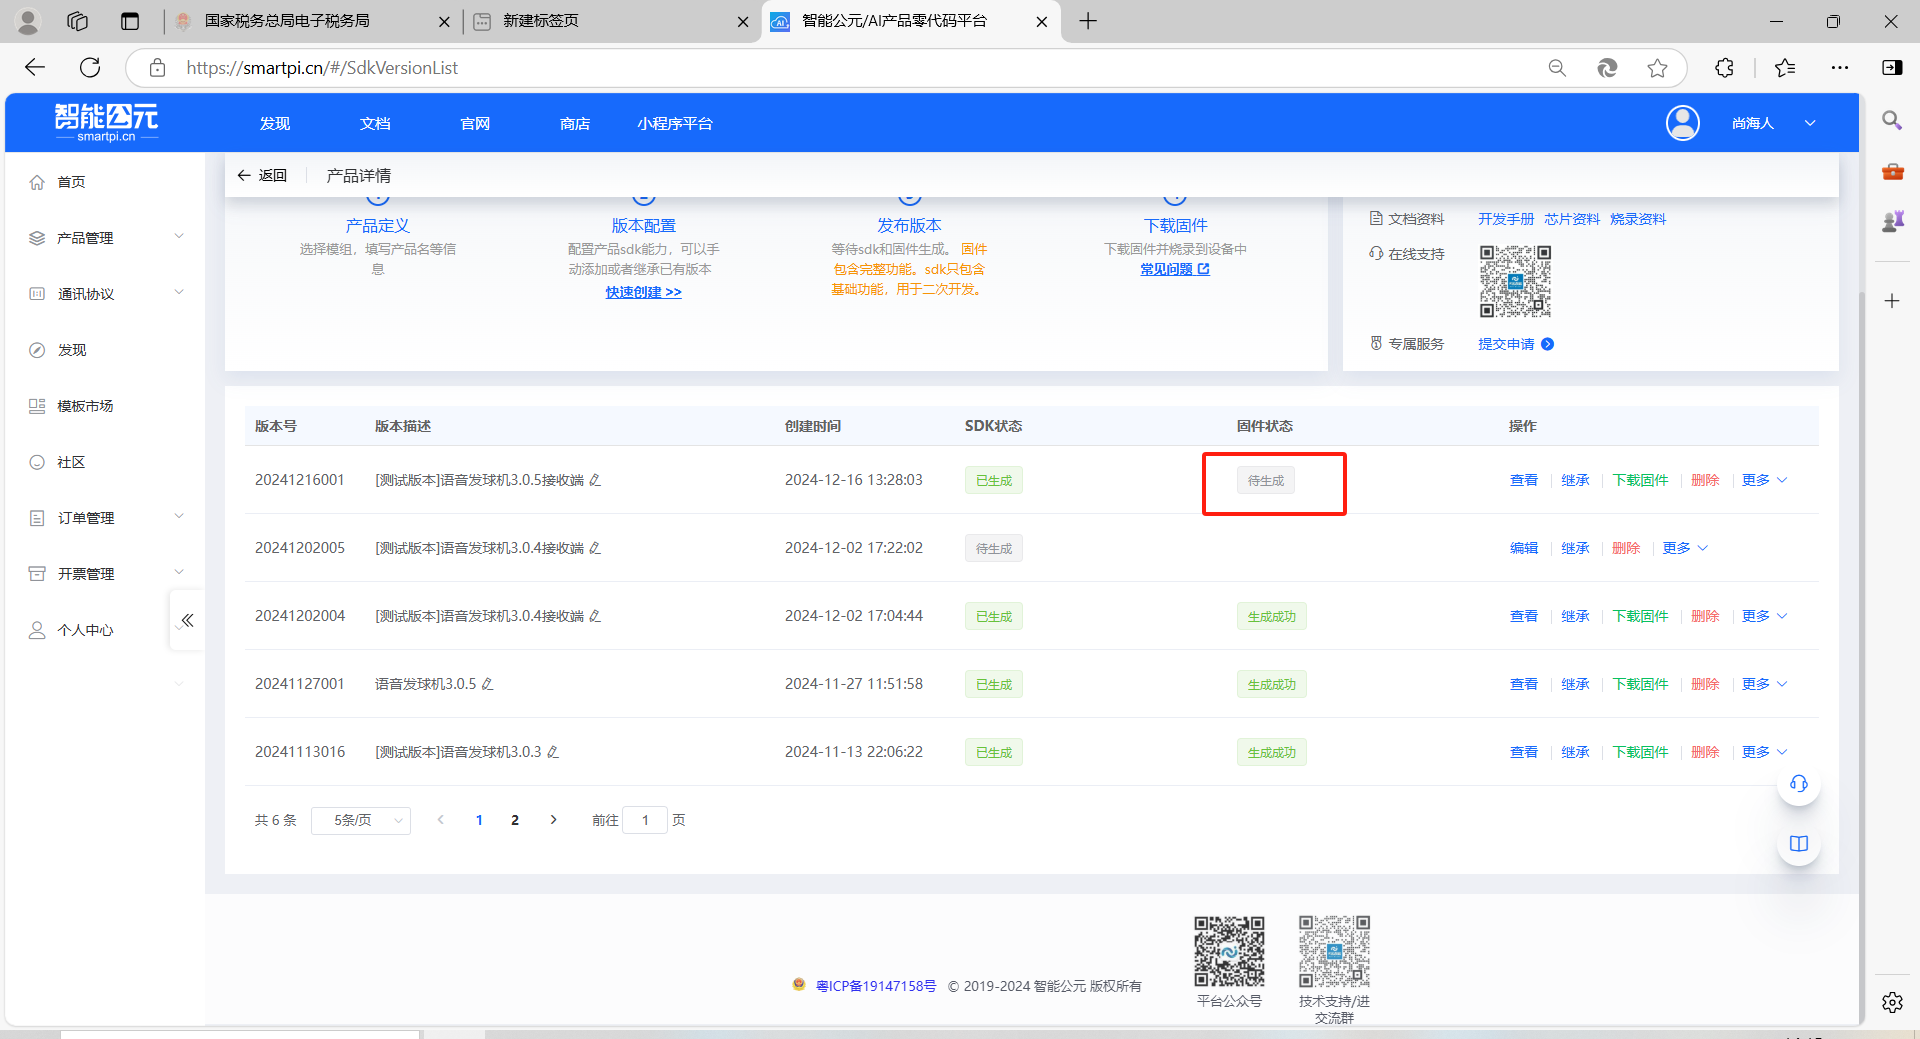Open the 开票管理 sidebar icon

[x=38, y=573]
